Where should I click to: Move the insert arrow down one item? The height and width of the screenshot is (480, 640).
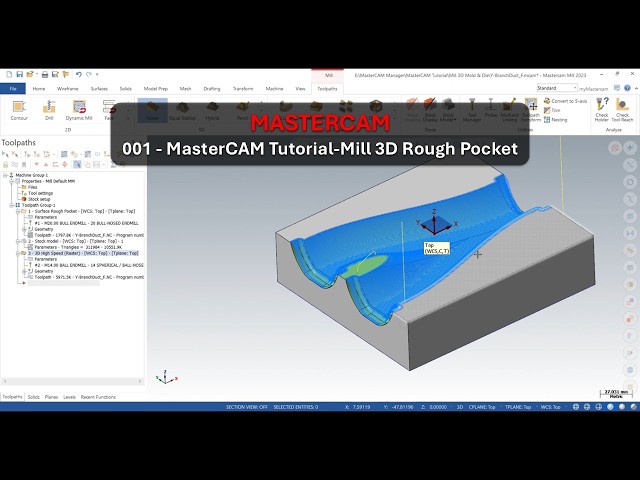(37, 164)
